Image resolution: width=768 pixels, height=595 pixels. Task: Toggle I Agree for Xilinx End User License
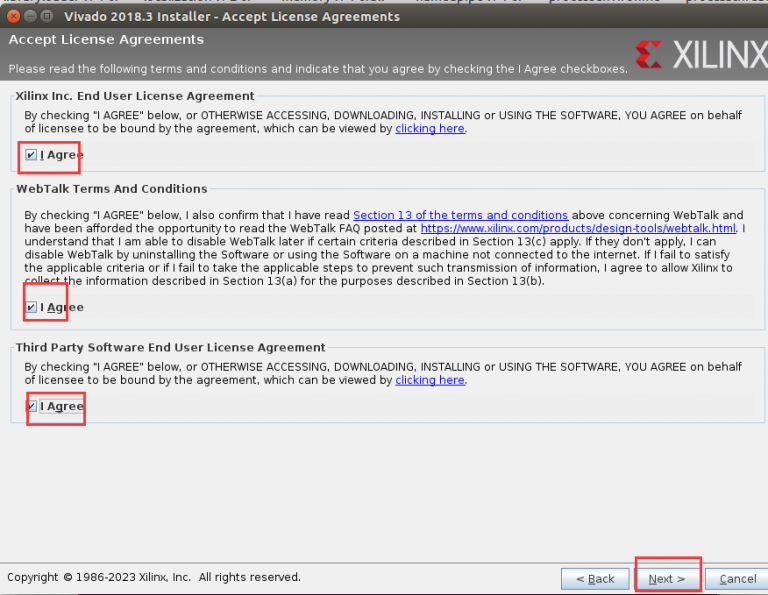32,155
